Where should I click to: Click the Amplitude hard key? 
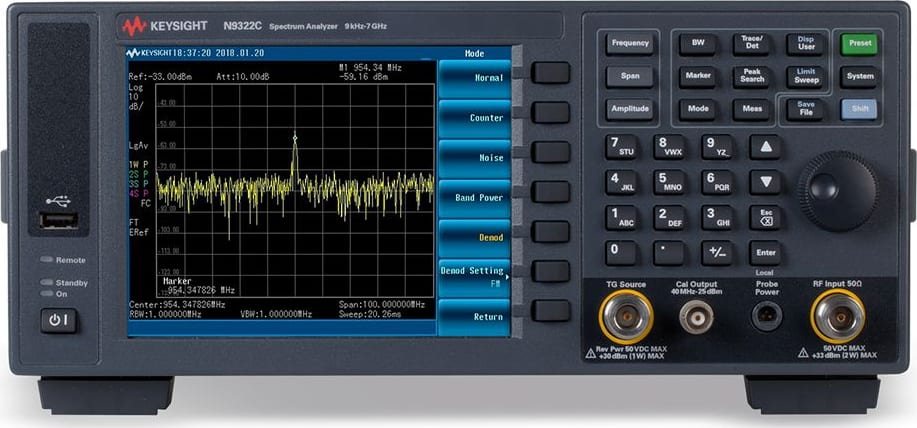[630, 109]
